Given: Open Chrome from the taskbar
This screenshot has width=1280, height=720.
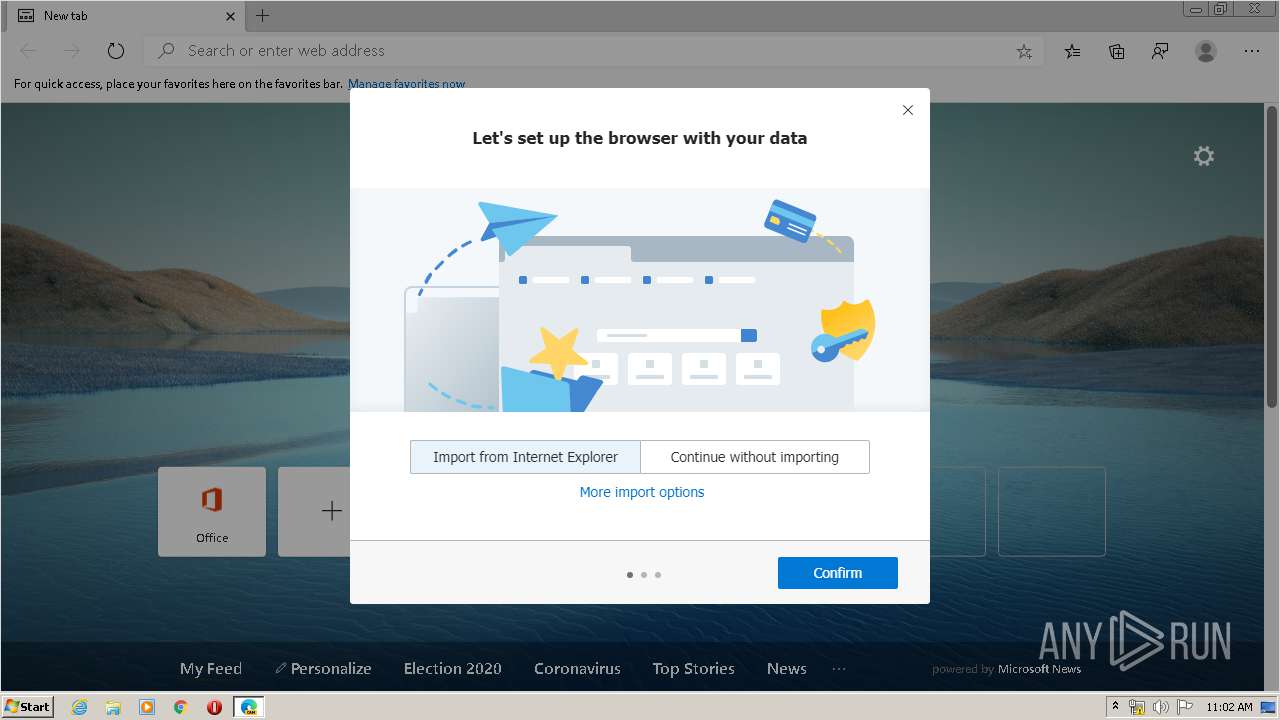Looking at the screenshot, I should tap(181, 707).
